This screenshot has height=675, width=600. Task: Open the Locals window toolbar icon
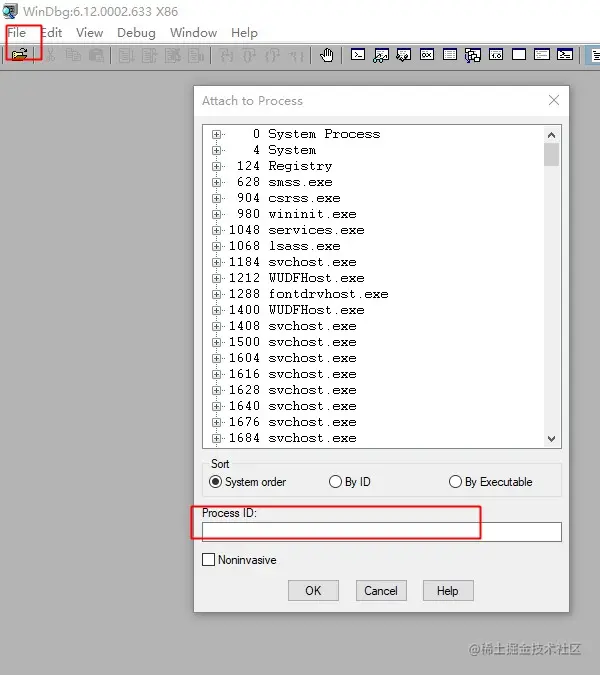[x=404, y=55]
